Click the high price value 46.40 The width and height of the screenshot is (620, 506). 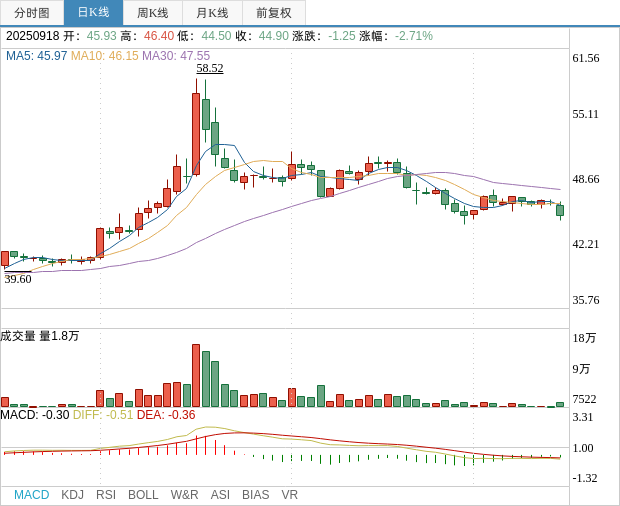click(x=159, y=36)
